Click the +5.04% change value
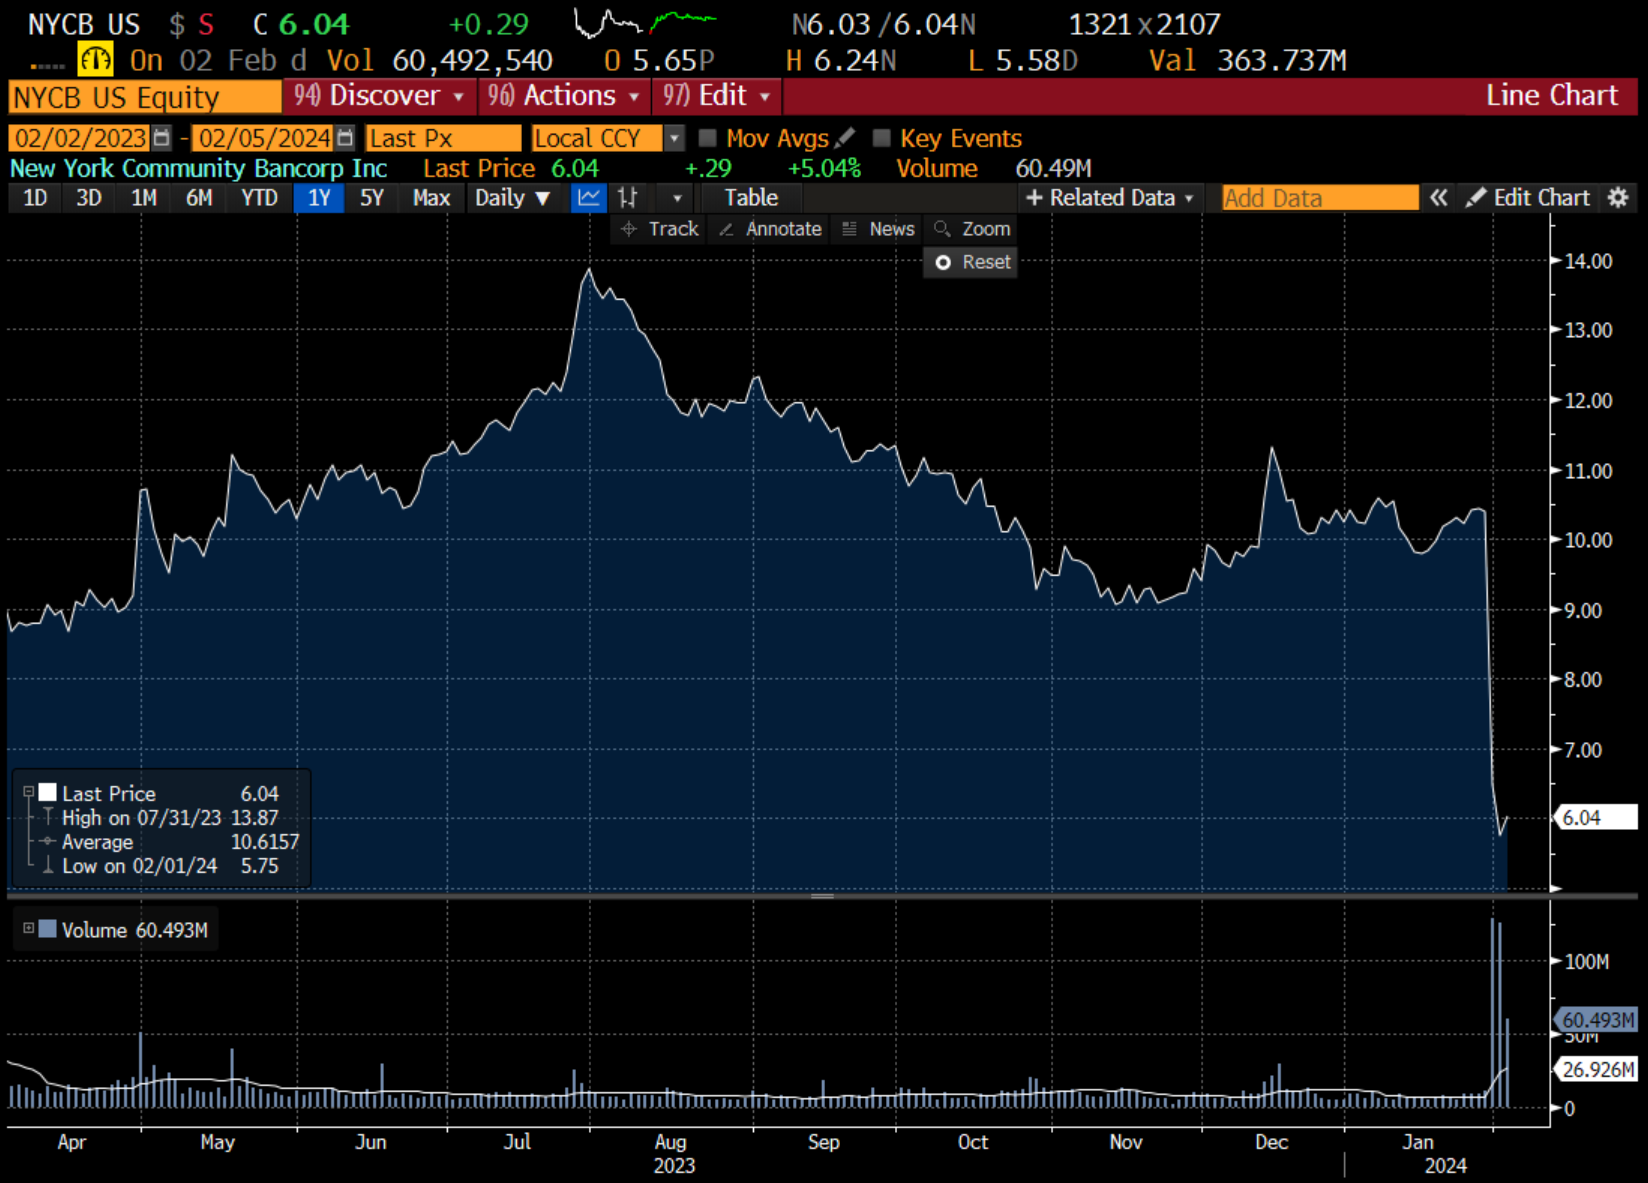The image size is (1648, 1183). [824, 168]
